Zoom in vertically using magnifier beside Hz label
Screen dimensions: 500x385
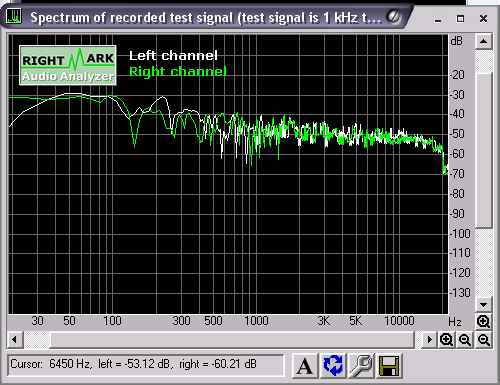point(483,322)
